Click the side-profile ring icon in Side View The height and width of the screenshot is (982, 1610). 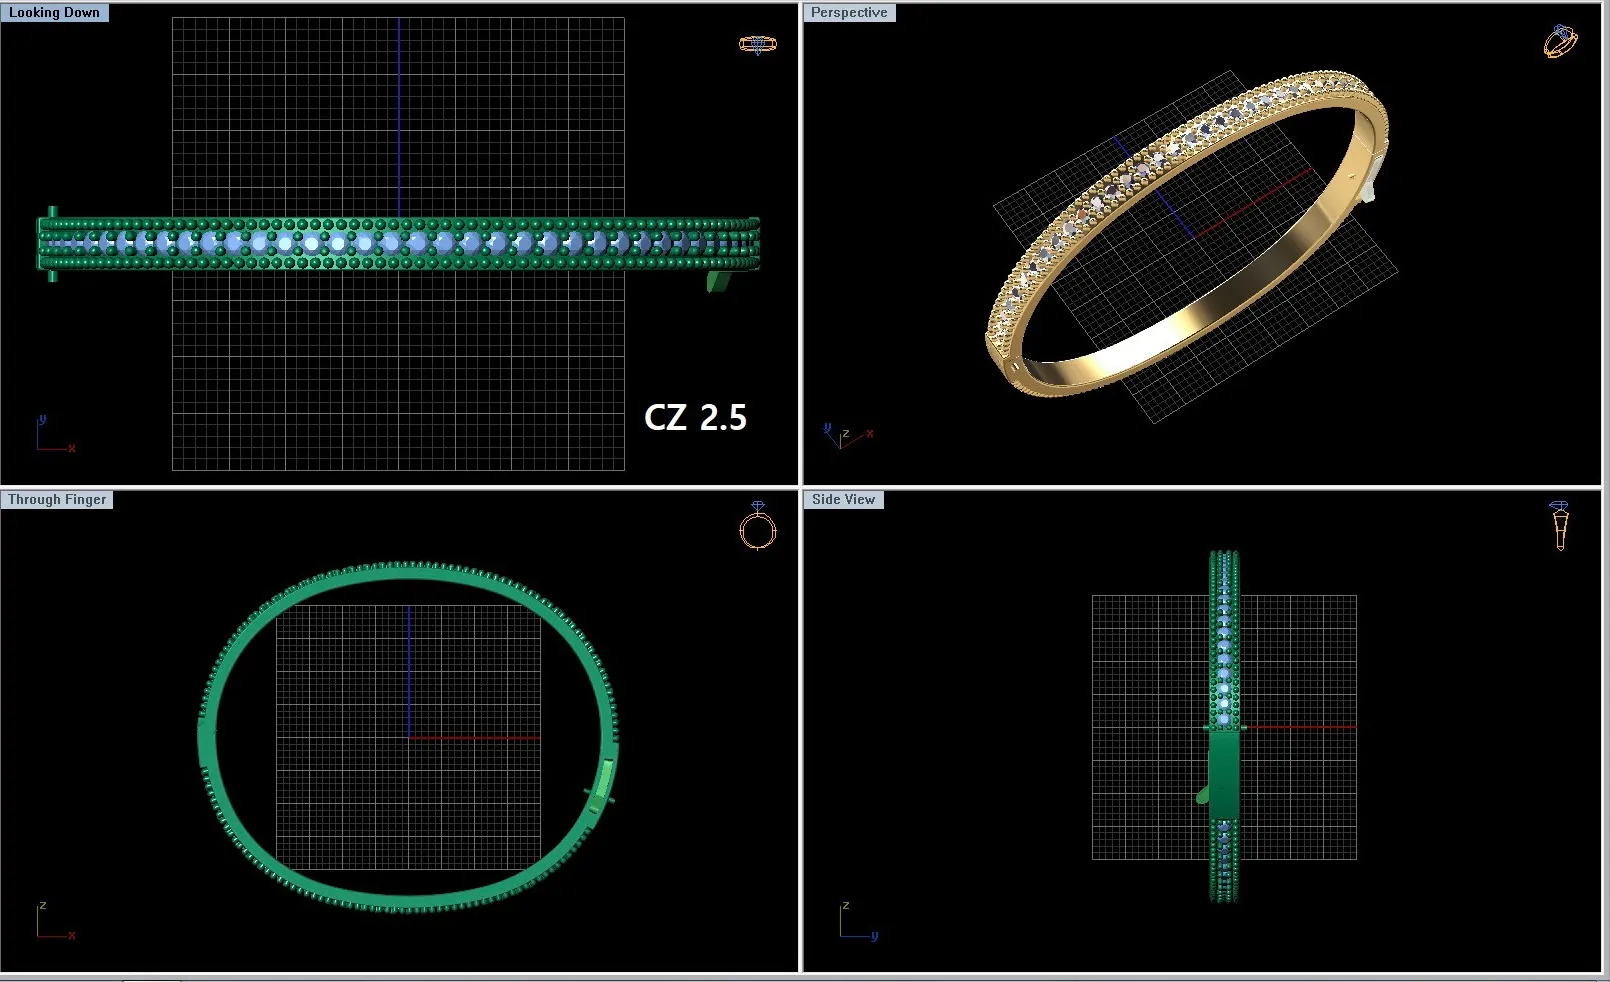pos(1559,525)
